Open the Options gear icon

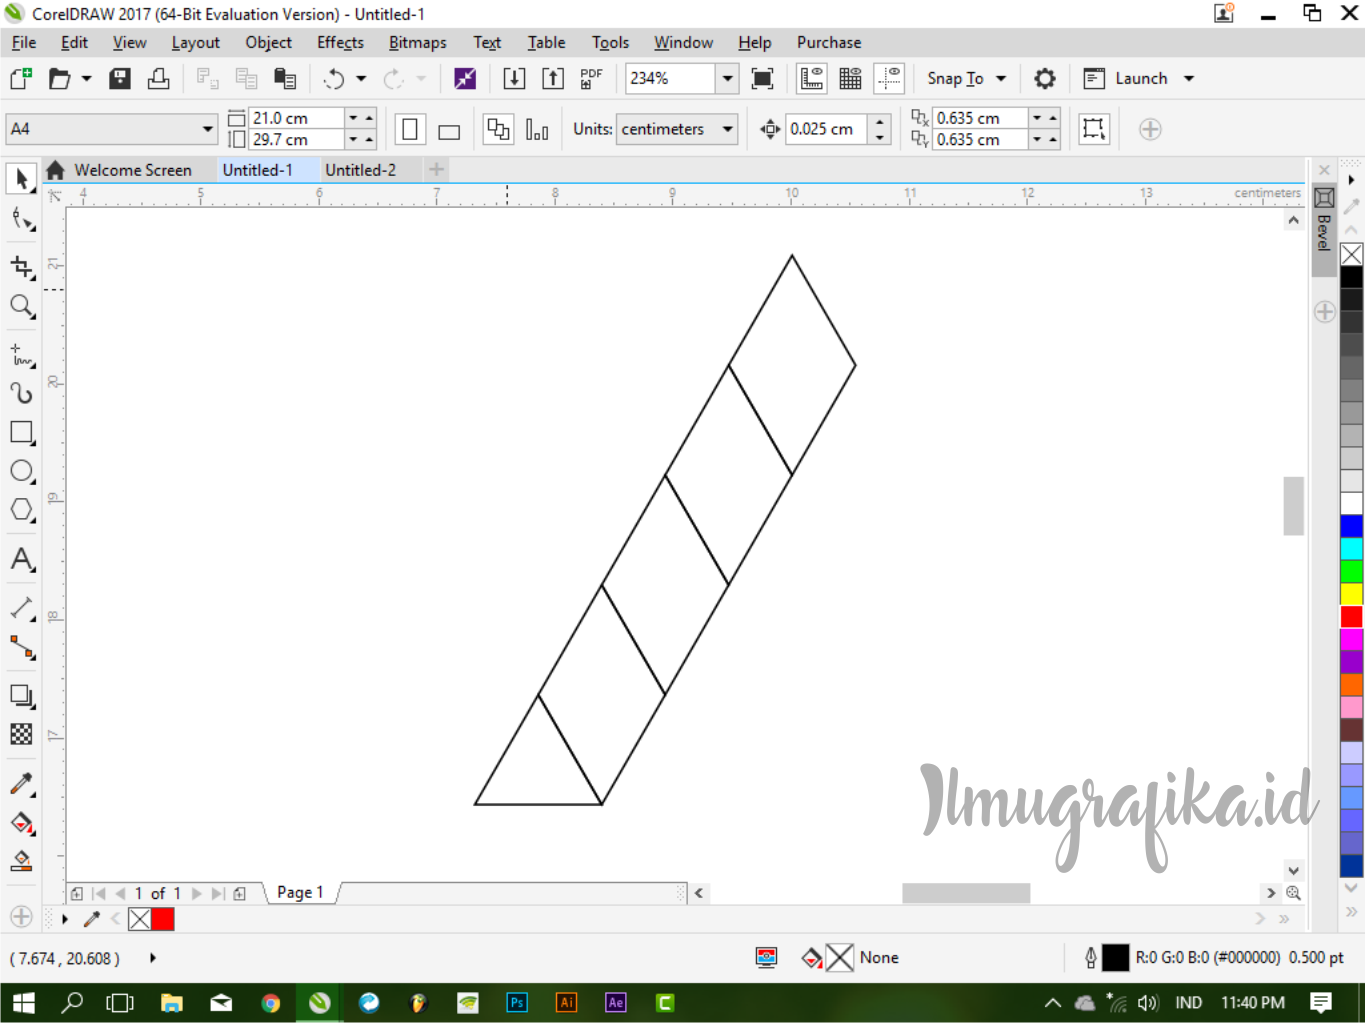(x=1044, y=78)
